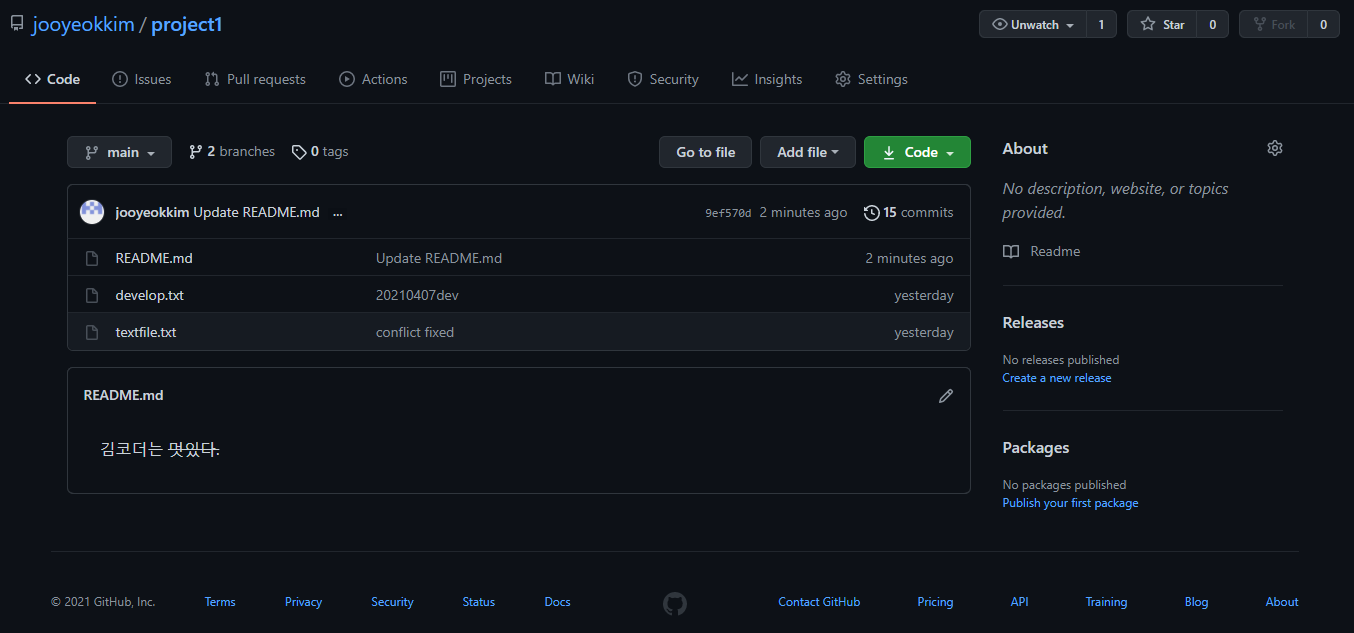Image resolution: width=1354 pixels, height=633 pixels.
Task: Click the Unwatch dropdown button
Action: click(x=1033, y=25)
